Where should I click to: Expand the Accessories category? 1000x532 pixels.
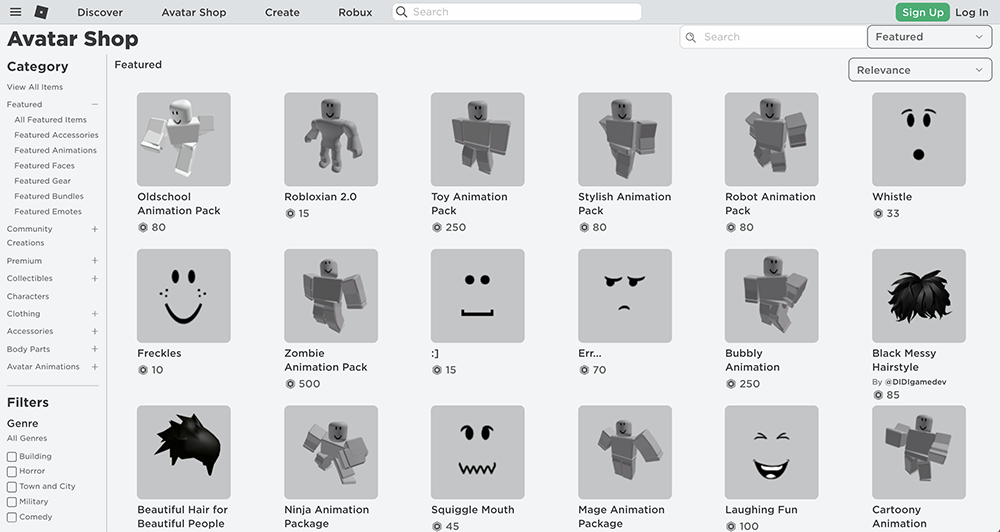click(x=95, y=332)
